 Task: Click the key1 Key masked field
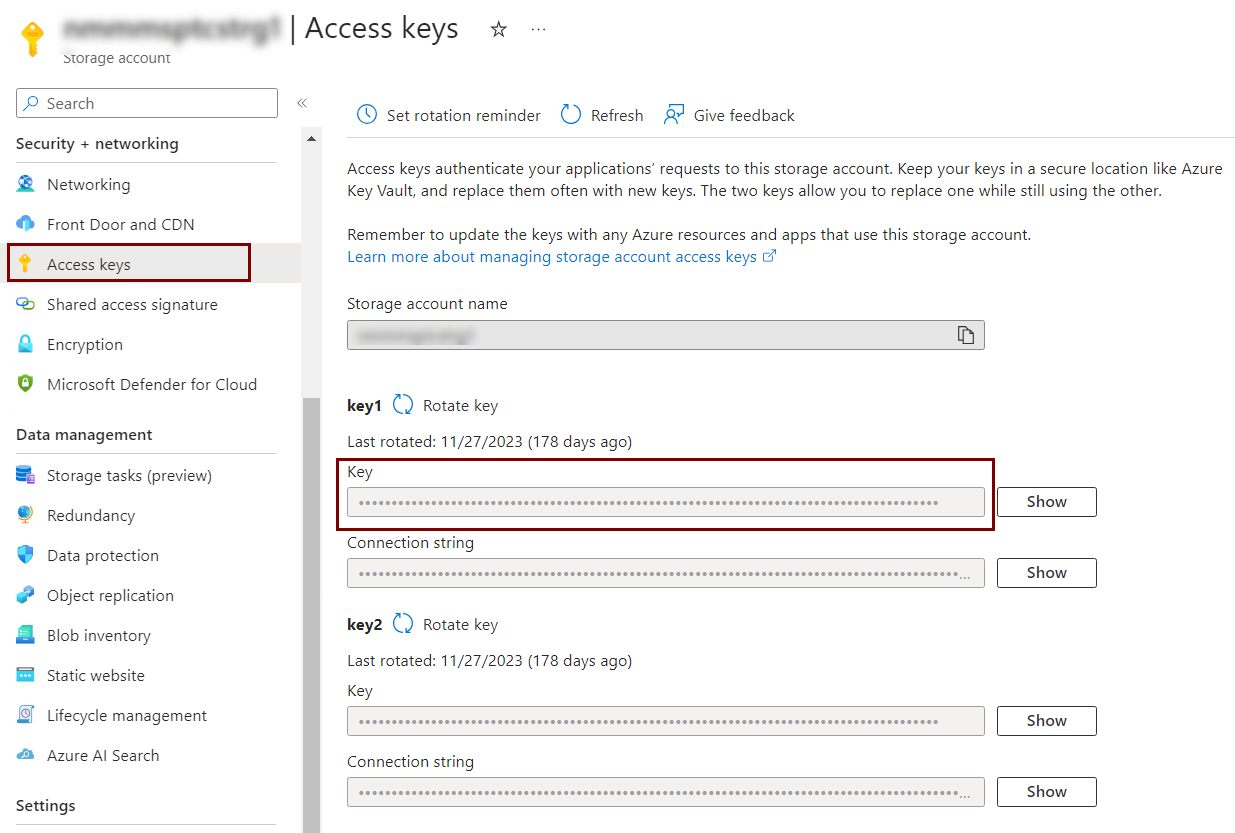[666, 502]
